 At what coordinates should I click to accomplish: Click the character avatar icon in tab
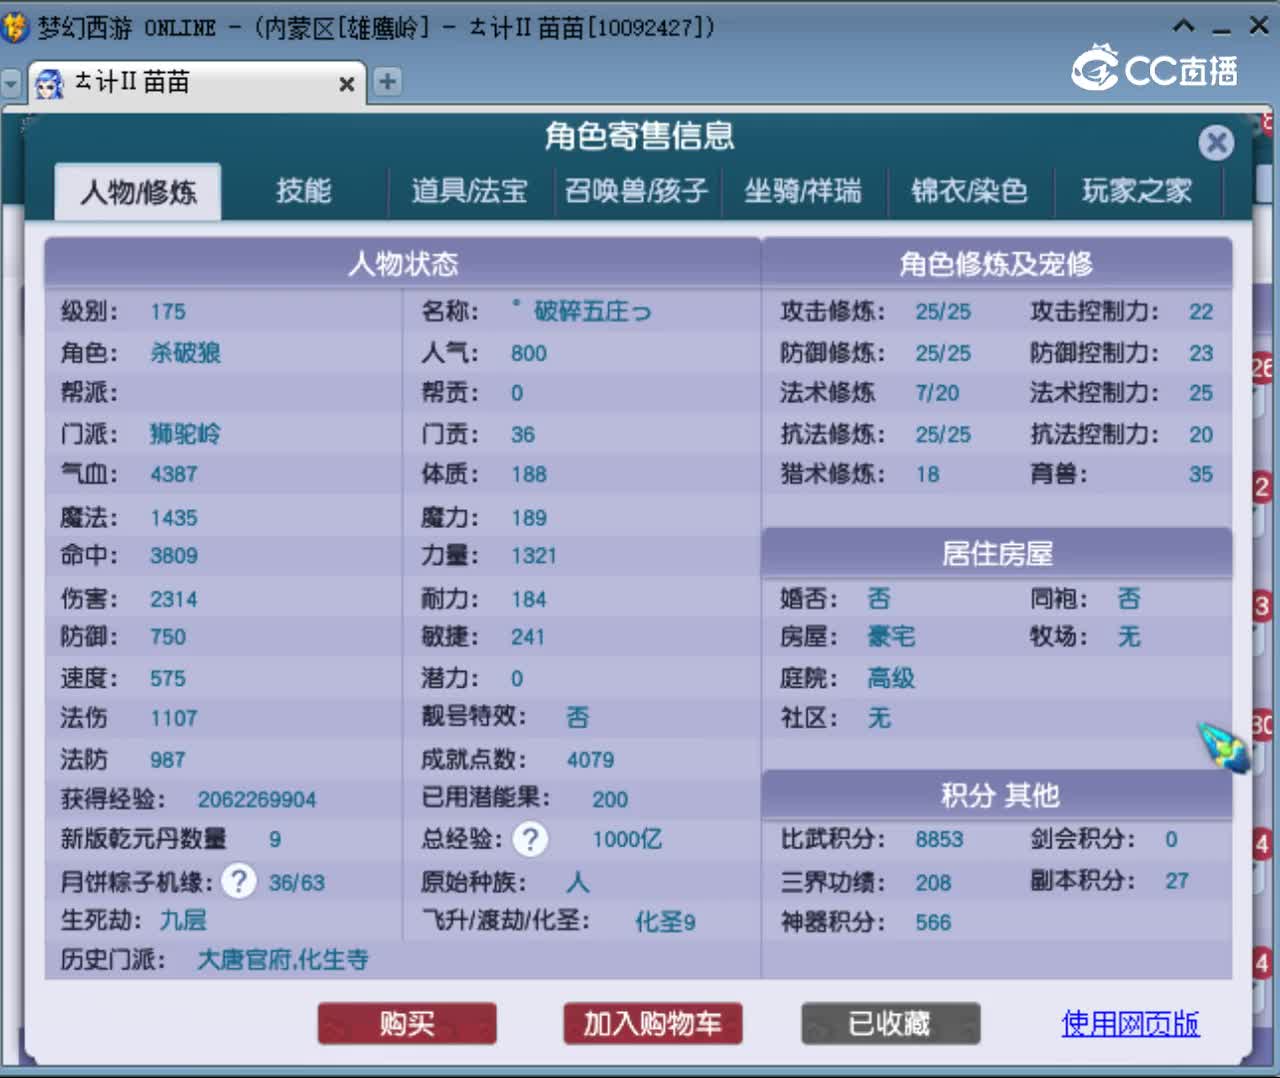click(x=50, y=84)
